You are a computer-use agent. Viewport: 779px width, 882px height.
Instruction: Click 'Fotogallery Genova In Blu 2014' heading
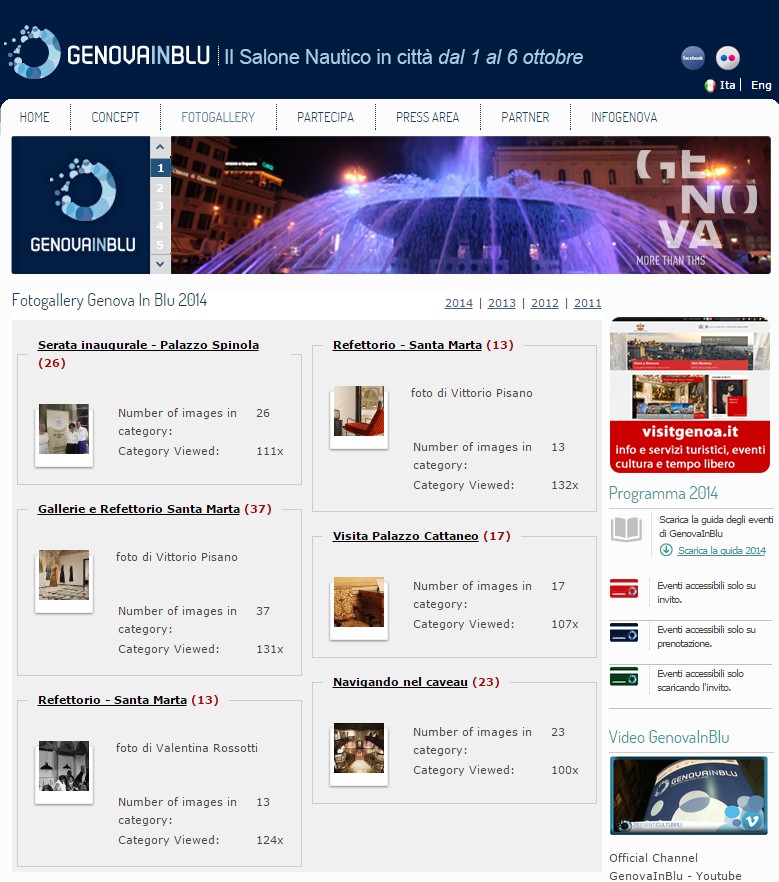pyautogui.click(x=110, y=300)
